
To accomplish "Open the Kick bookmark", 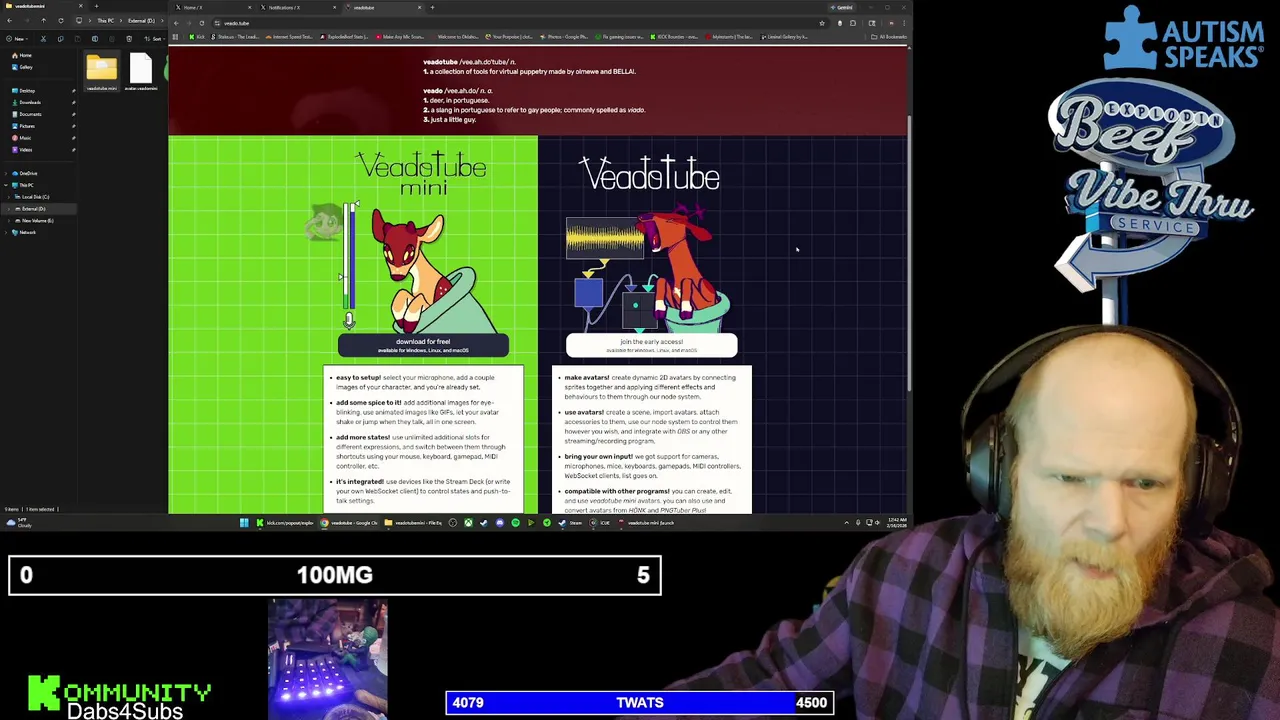I will coord(197,37).
